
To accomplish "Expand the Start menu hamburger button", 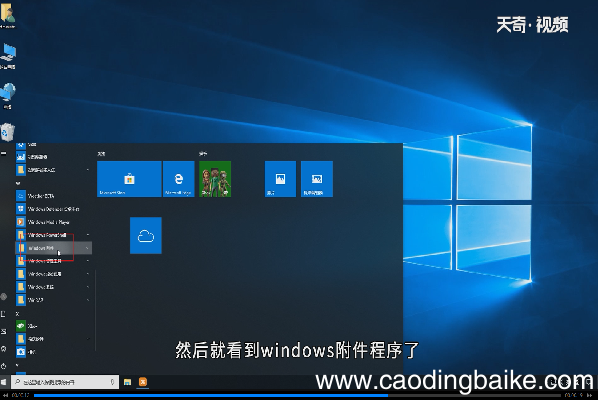I will coord(3,153).
